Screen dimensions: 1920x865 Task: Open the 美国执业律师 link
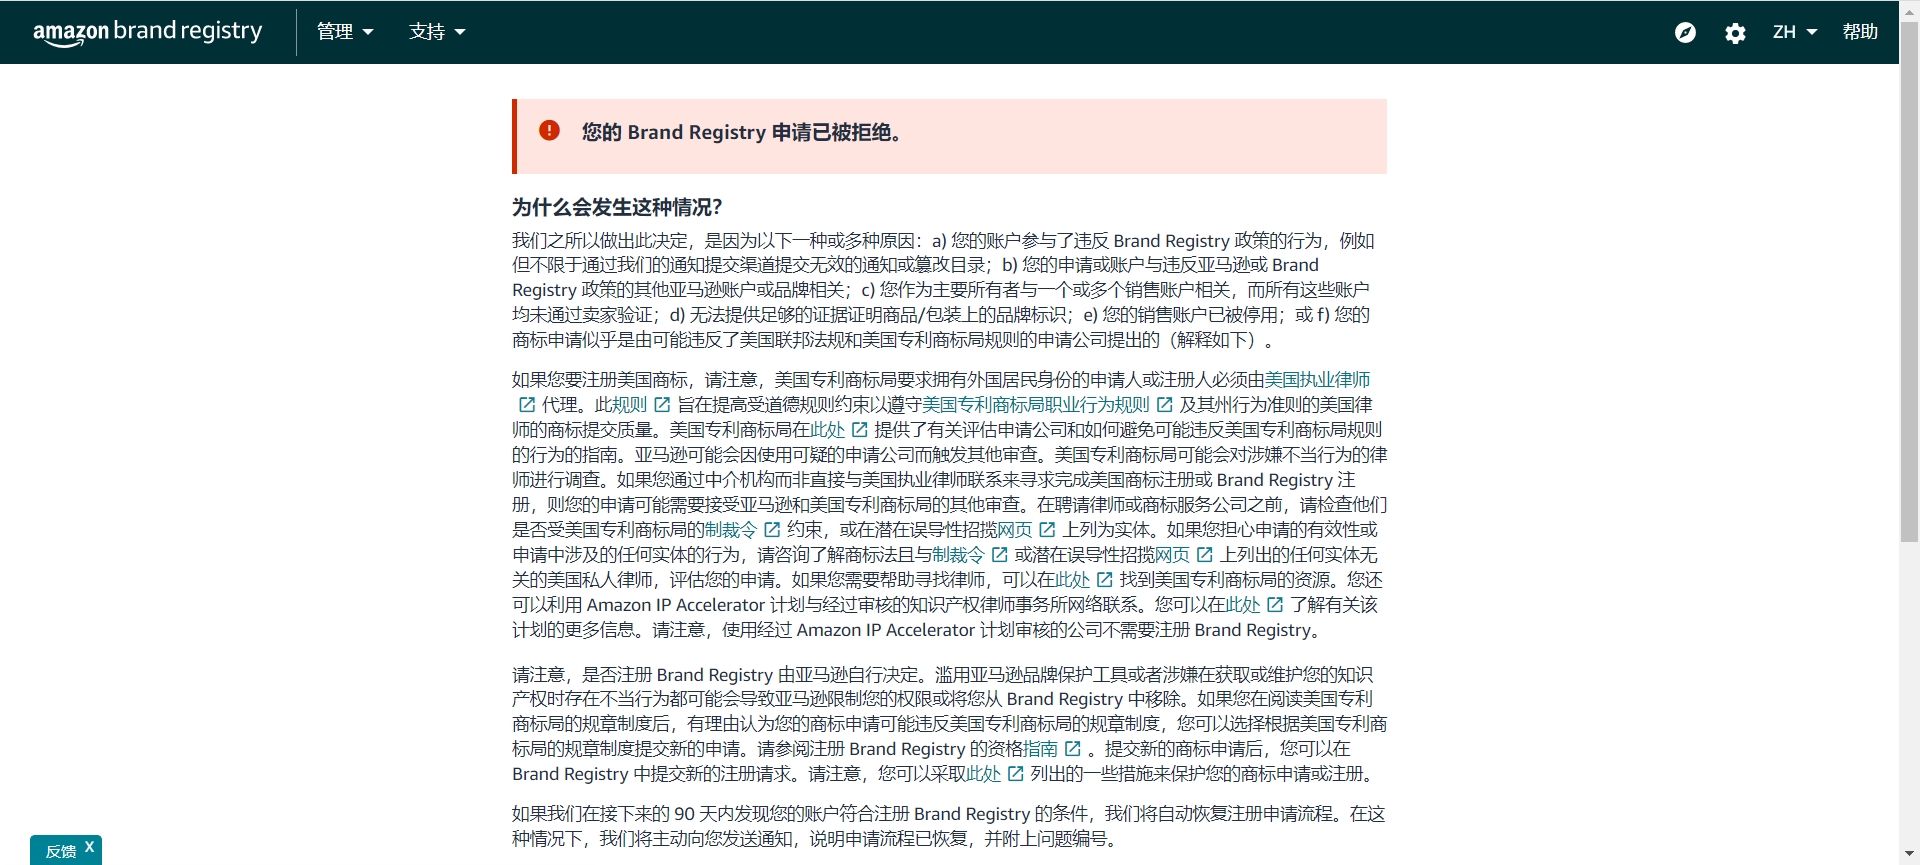coord(1317,380)
